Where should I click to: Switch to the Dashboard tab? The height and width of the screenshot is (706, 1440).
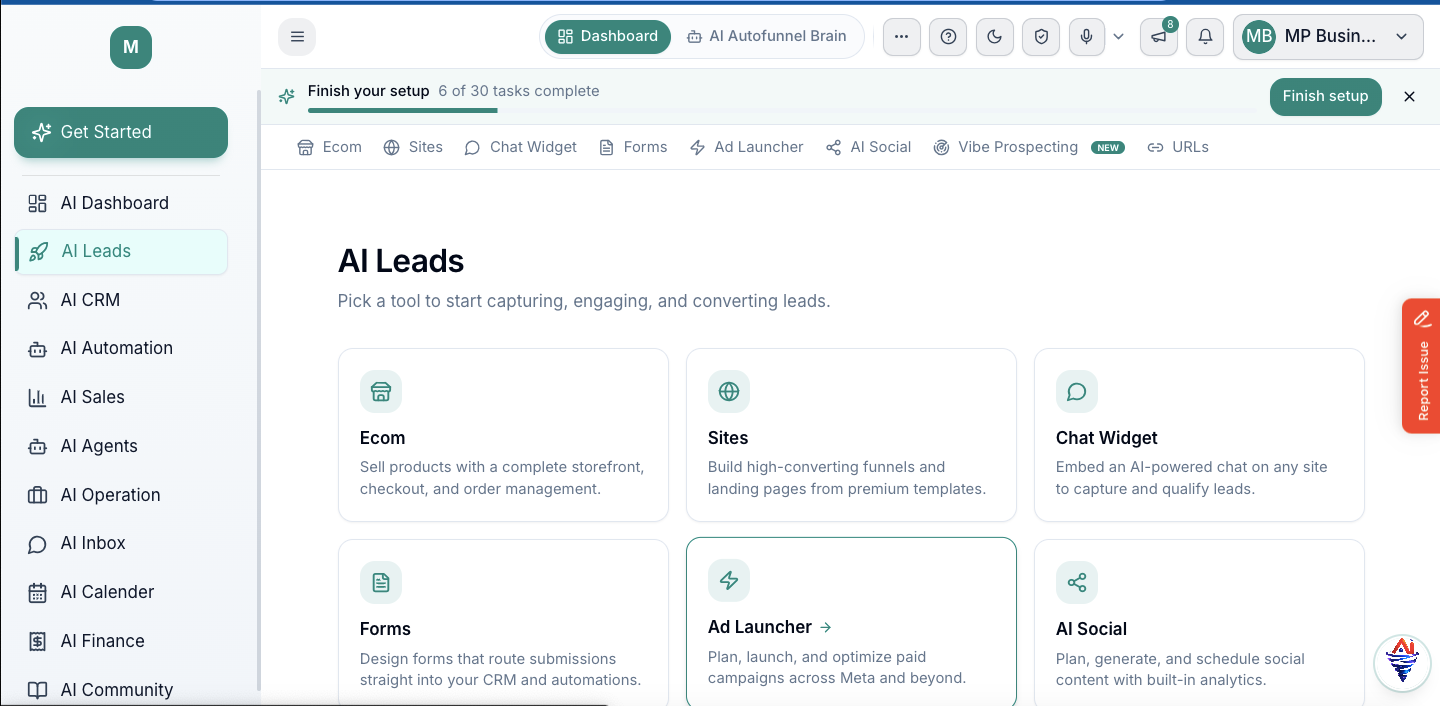click(608, 36)
